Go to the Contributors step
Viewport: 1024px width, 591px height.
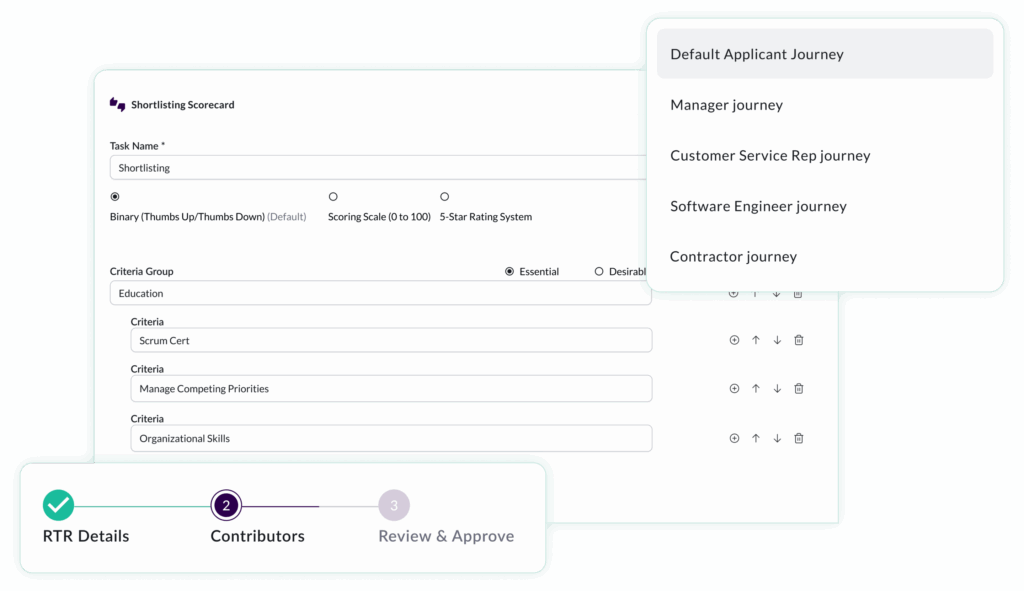tap(226, 505)
